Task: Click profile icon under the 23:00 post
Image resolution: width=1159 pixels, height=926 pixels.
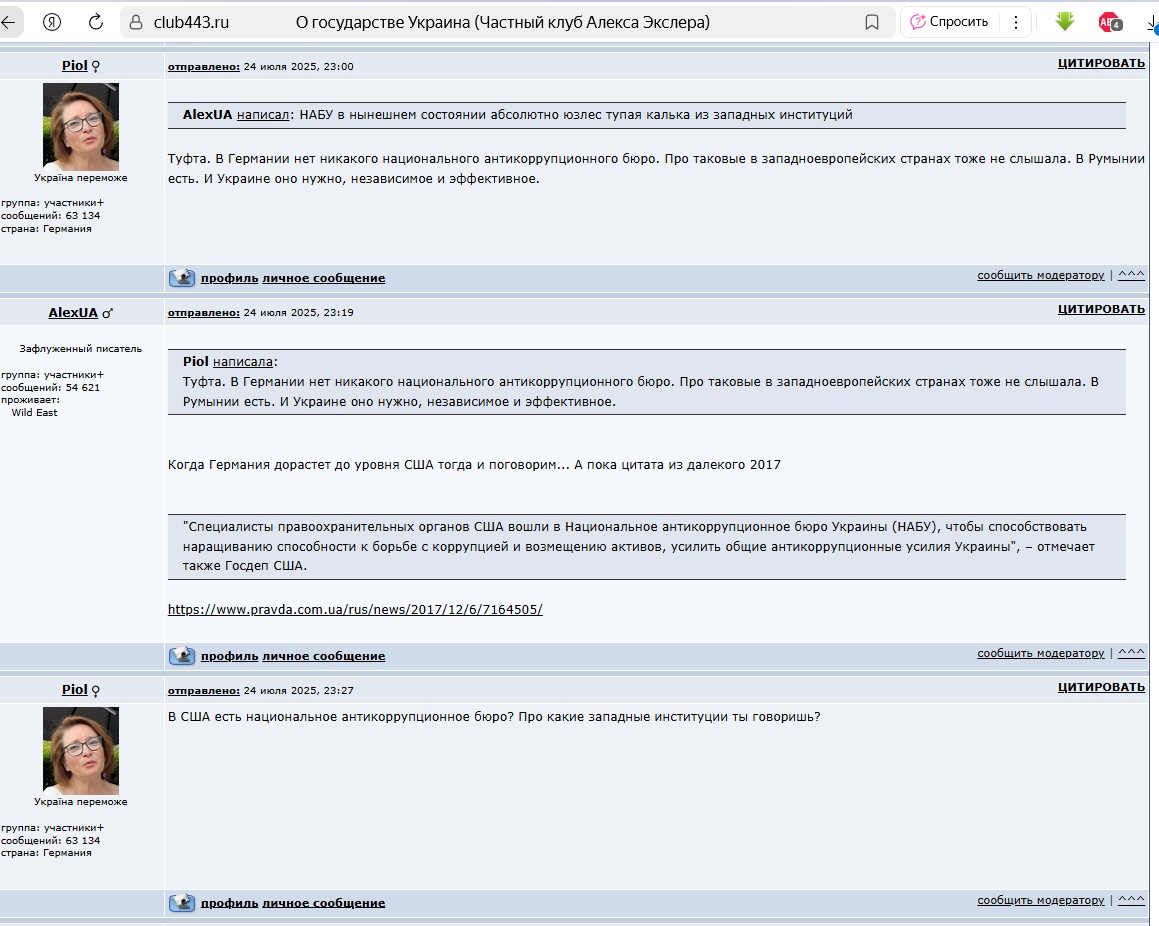Action: (182, 278)
